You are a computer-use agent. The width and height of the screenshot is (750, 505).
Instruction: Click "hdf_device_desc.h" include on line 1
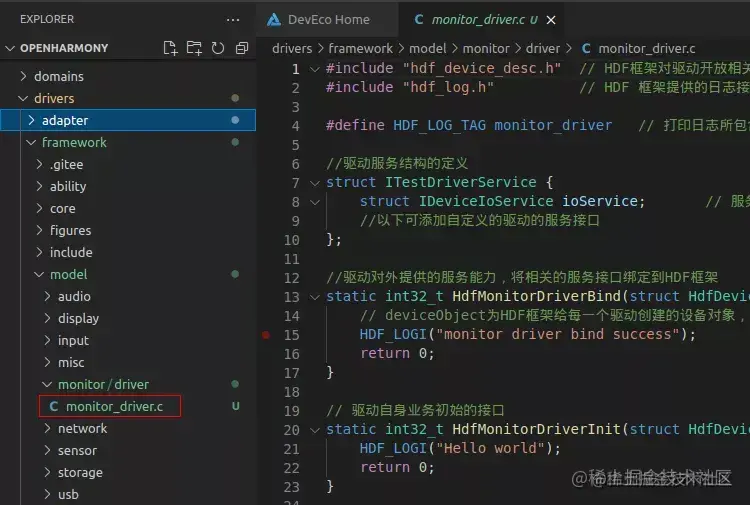pyautogui.click(x=482, y=68)
